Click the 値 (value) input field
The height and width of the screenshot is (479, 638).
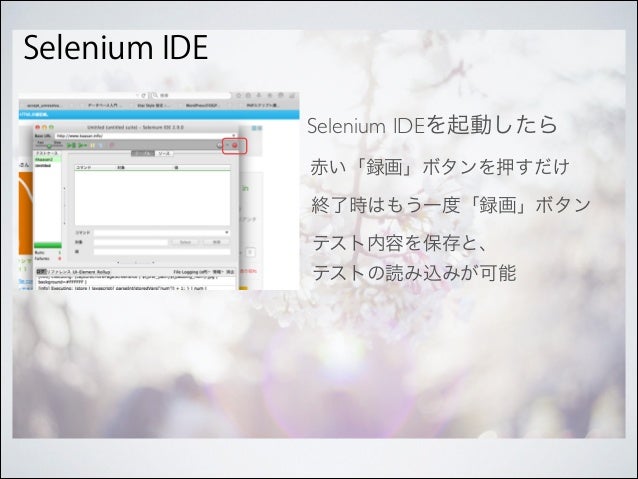click(162, 252)
